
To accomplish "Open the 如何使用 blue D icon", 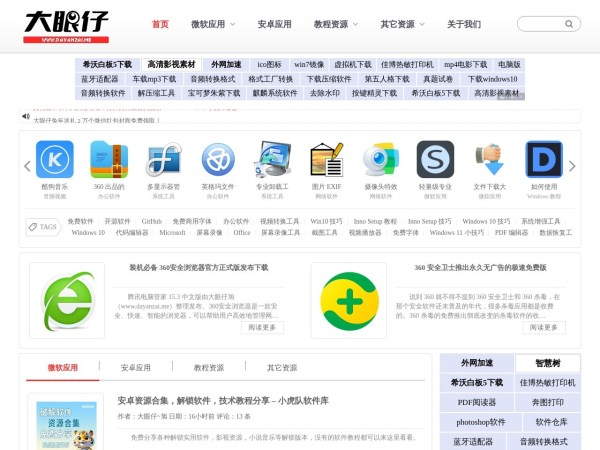I will (x=544, y=159).
